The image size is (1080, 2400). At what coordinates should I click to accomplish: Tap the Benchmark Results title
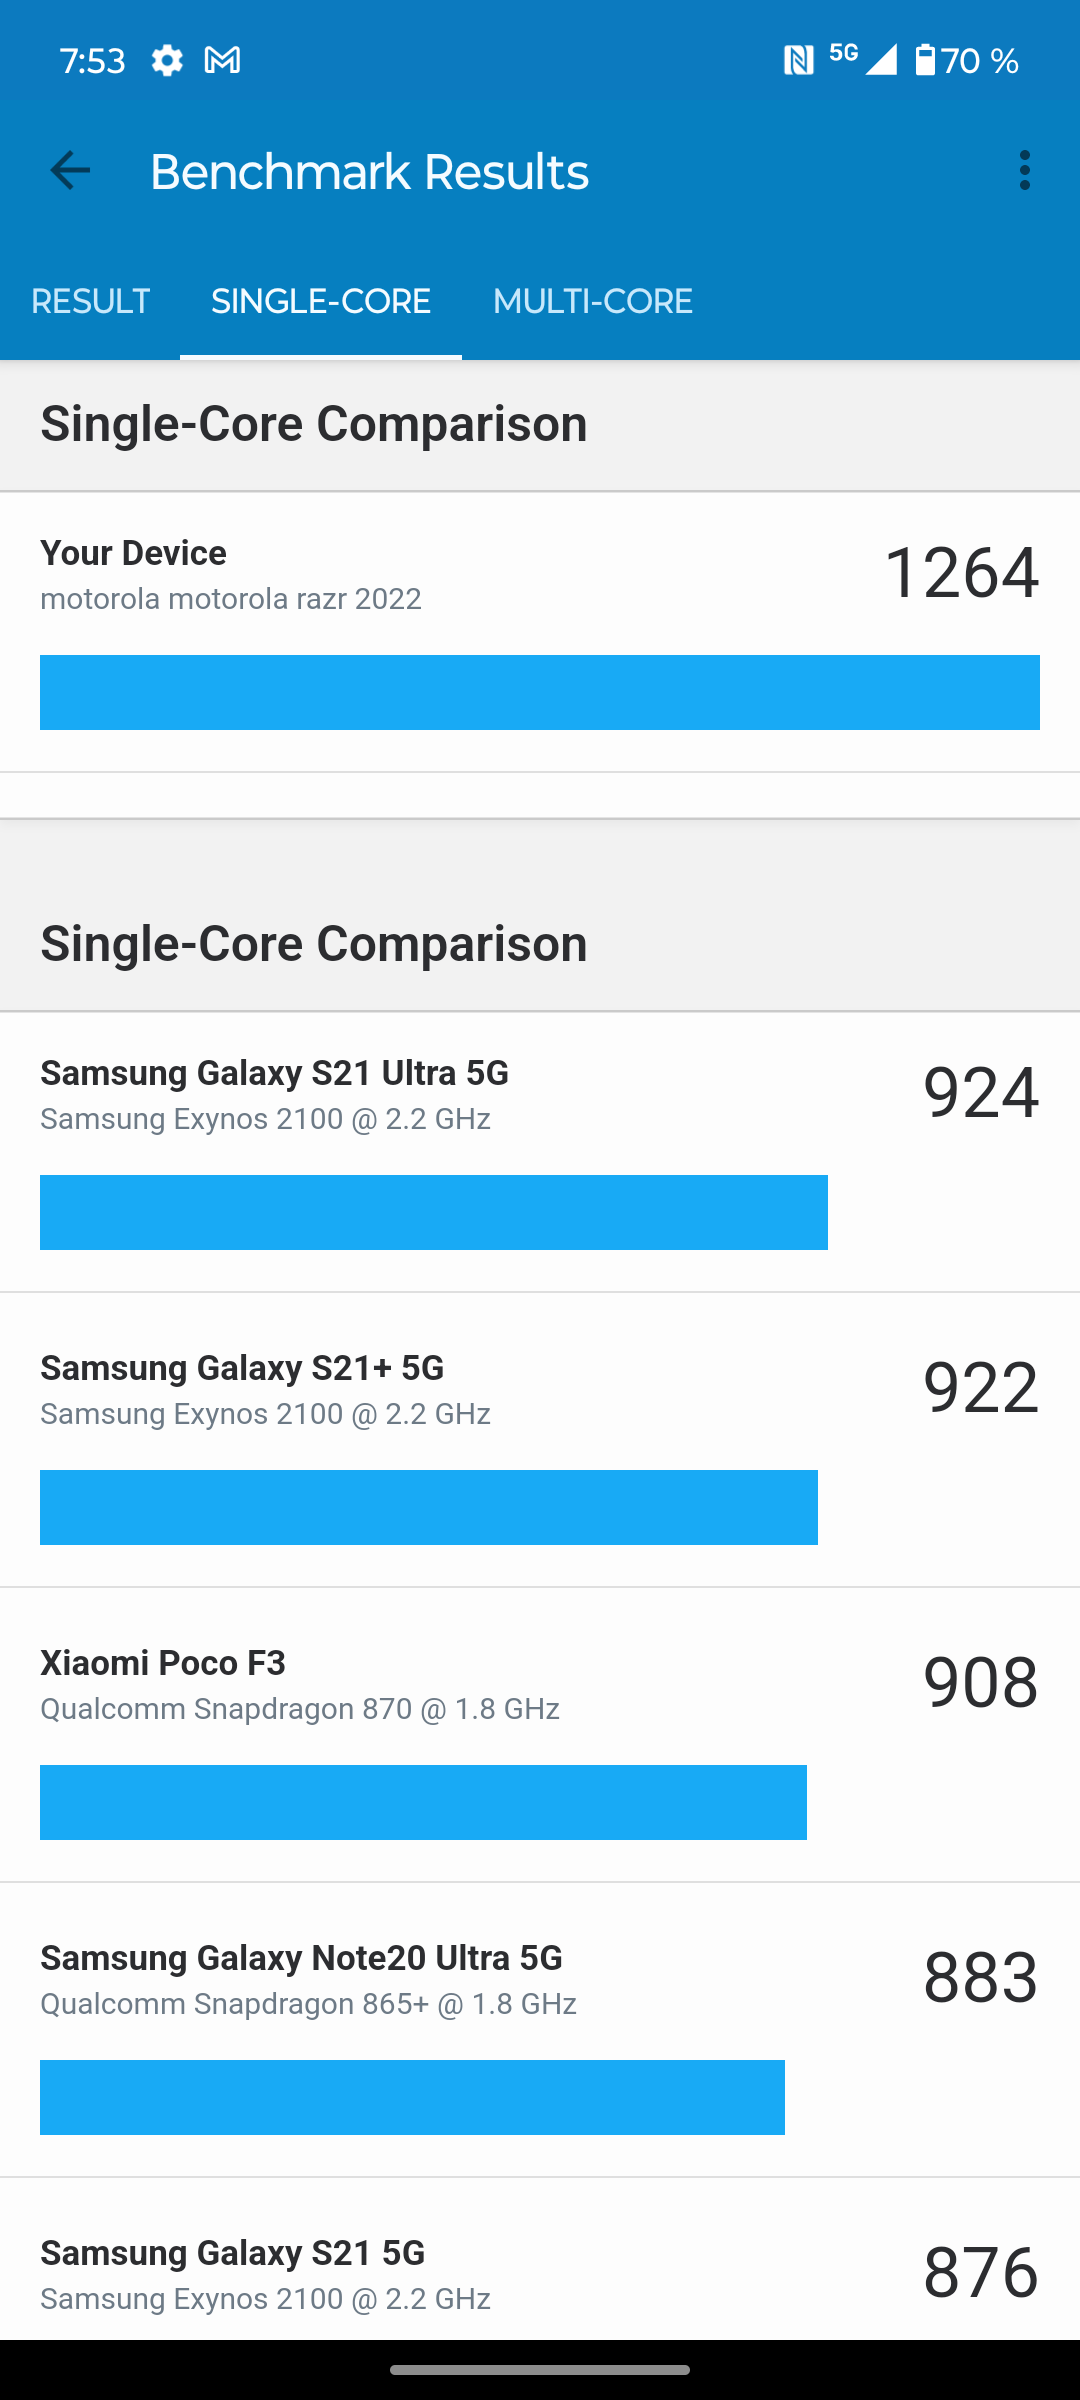pos(369,172)
